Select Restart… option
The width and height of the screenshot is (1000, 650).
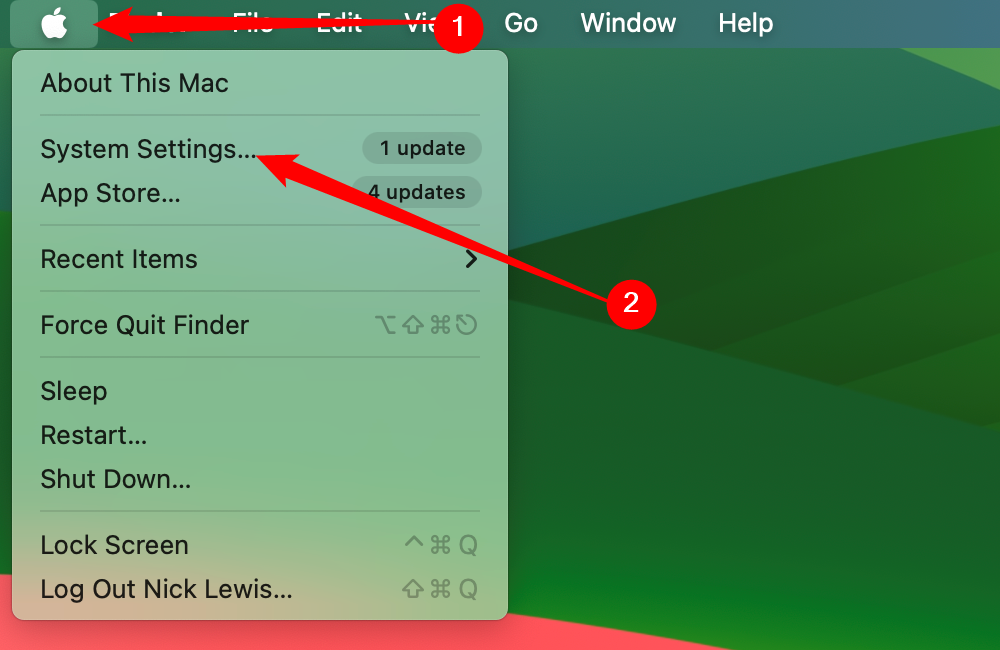[x=260, y=435]
